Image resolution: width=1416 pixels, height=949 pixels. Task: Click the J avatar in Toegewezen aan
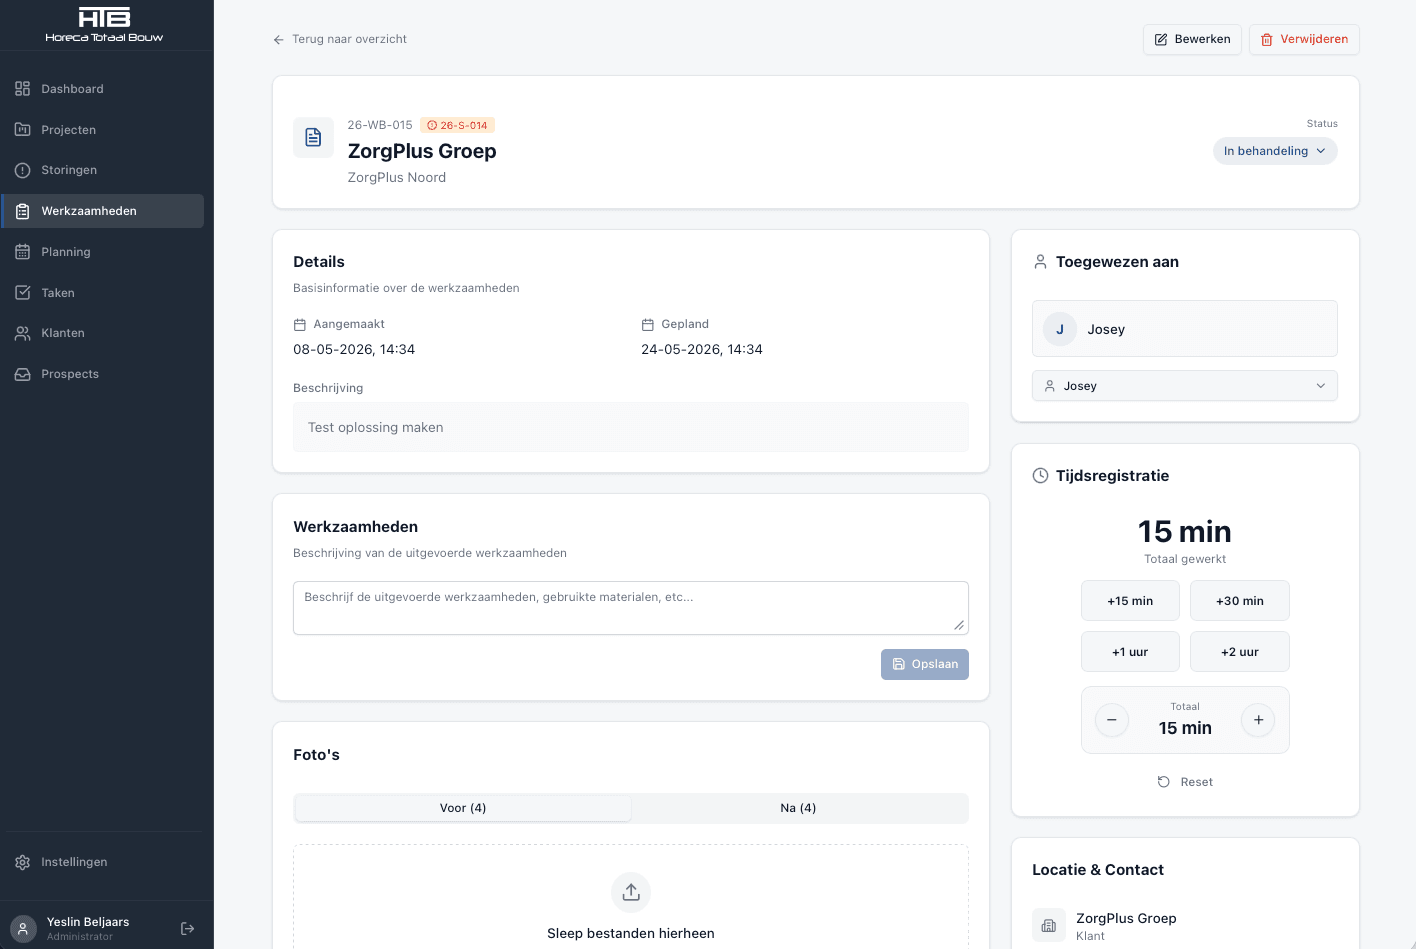1060,329
